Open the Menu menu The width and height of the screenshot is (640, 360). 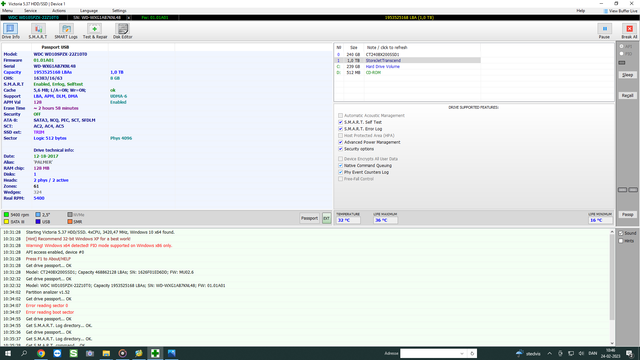[7, 11]
